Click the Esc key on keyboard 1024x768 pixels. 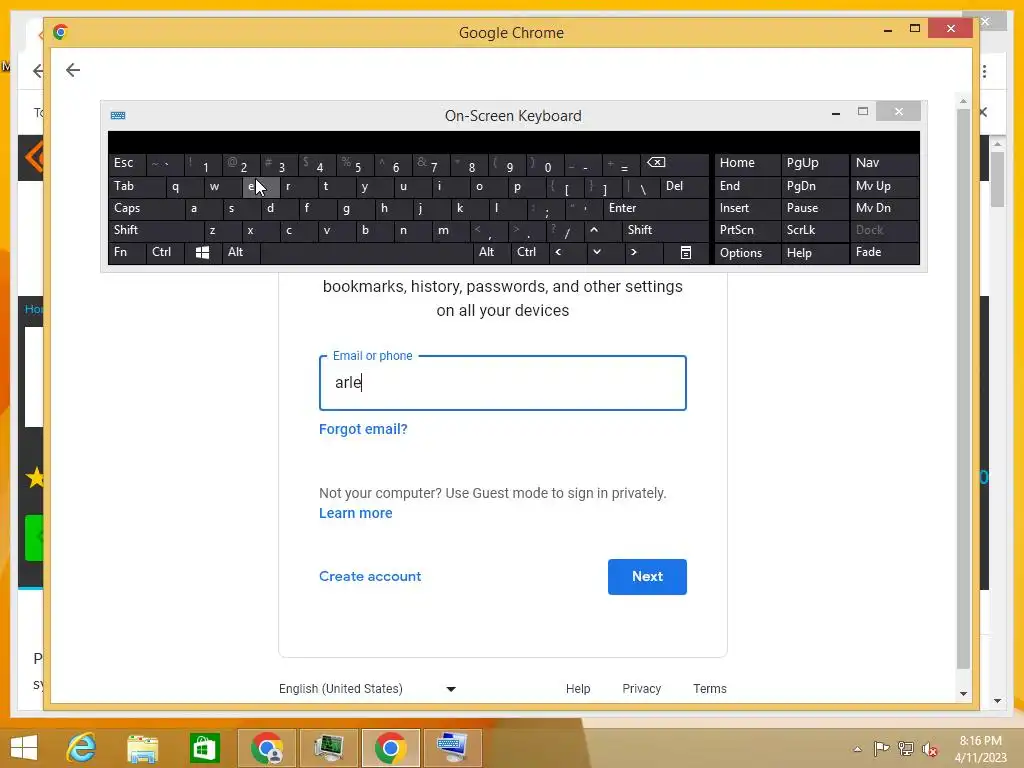coord(127,163)
